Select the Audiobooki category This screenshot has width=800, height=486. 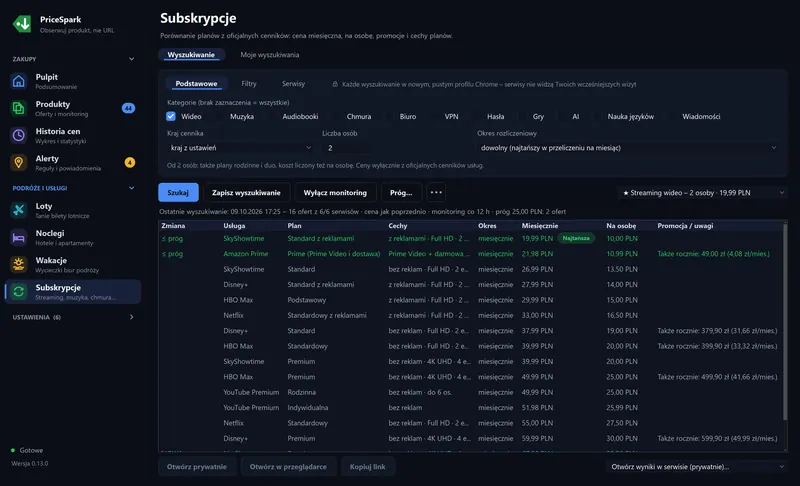pyautogui.click(x=300, y=116)
